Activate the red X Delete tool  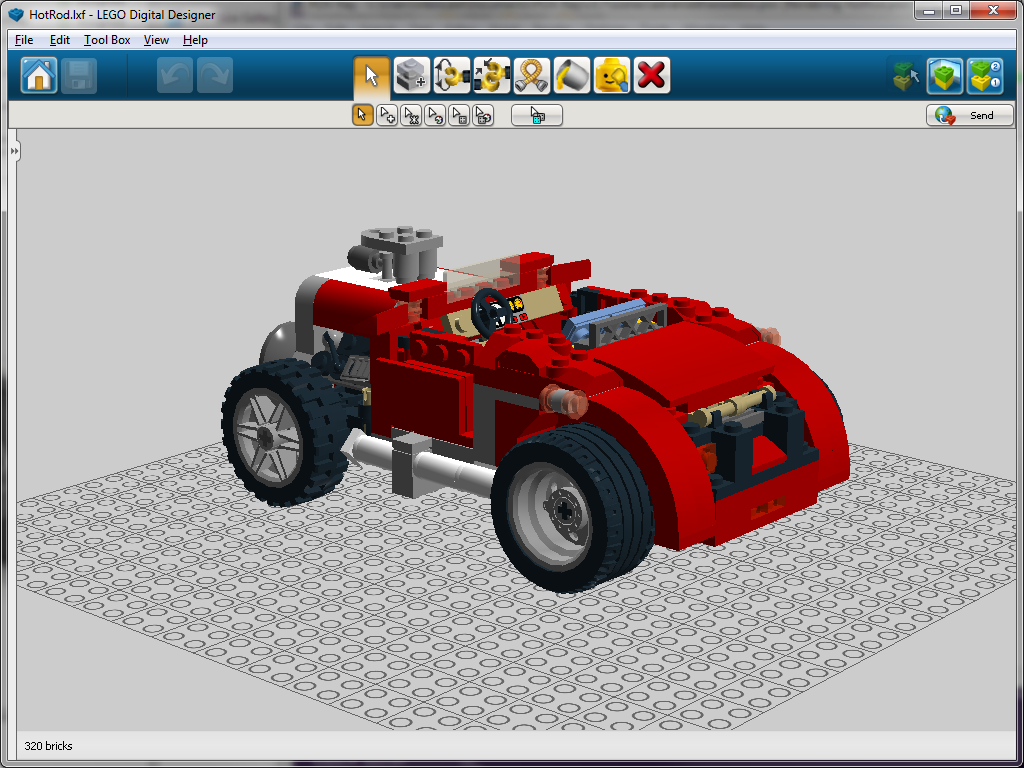click(651, 74)
